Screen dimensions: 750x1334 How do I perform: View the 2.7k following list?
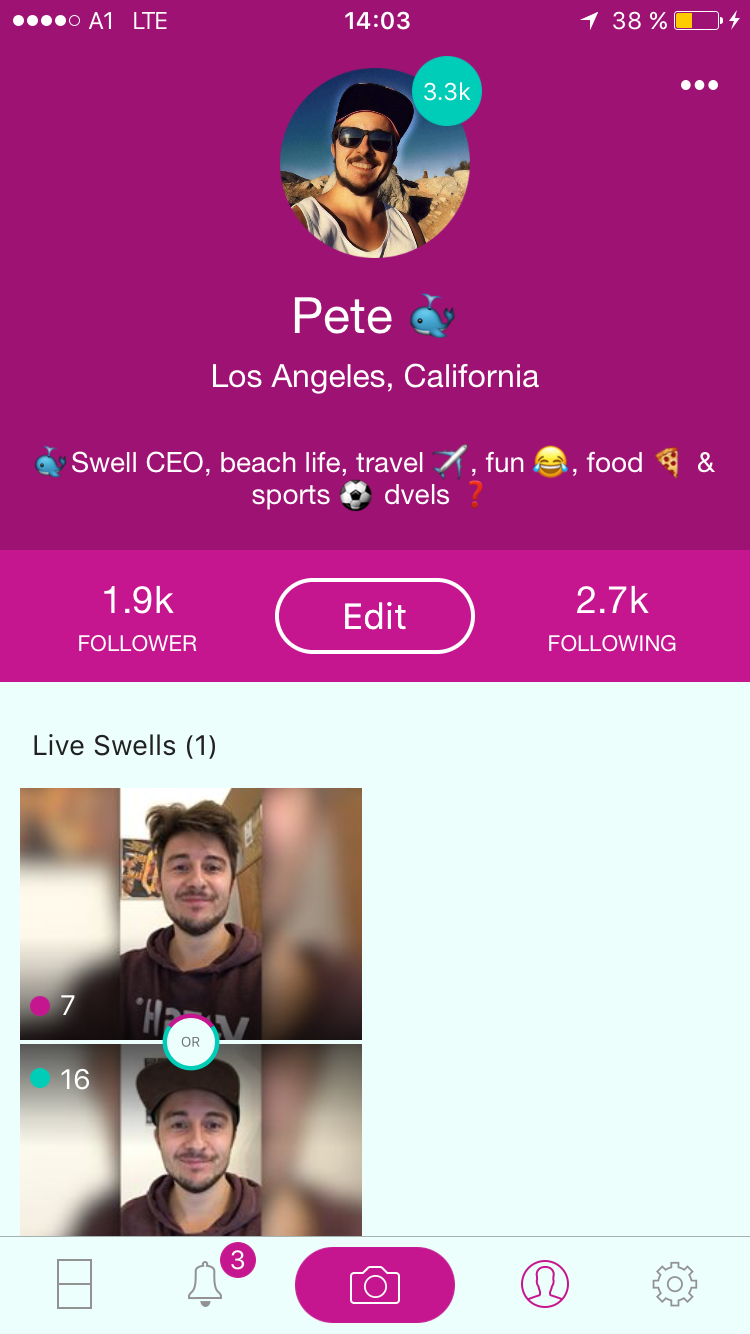click(x=612, y=617)
